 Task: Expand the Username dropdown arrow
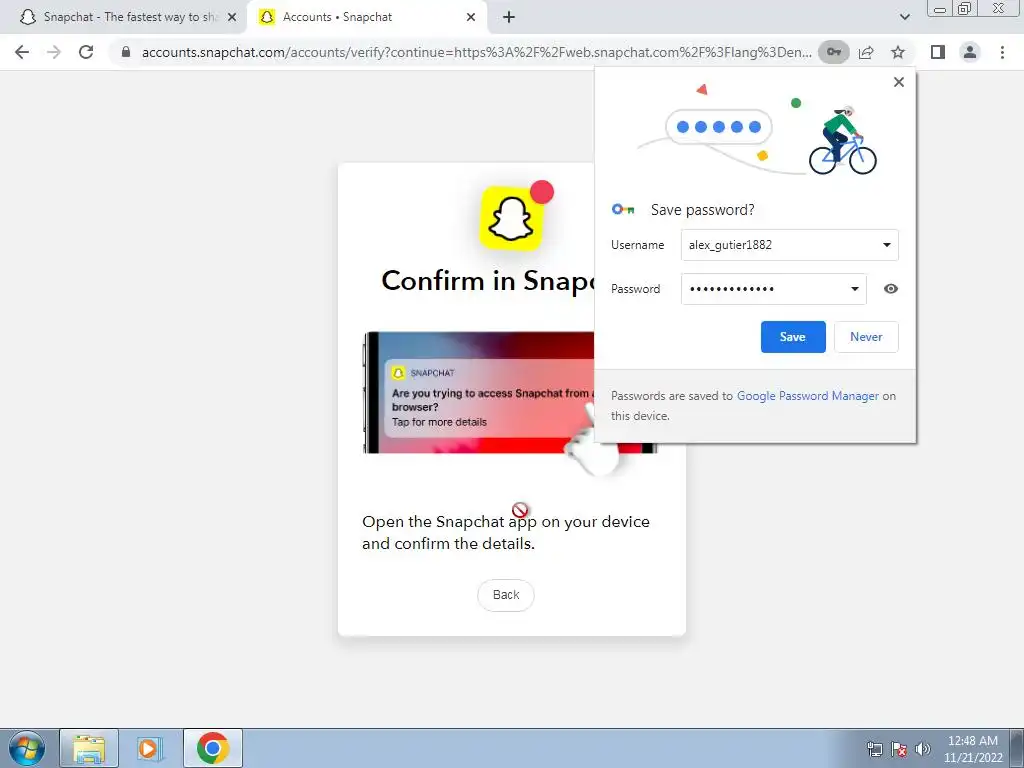click(x=886, y=245)
